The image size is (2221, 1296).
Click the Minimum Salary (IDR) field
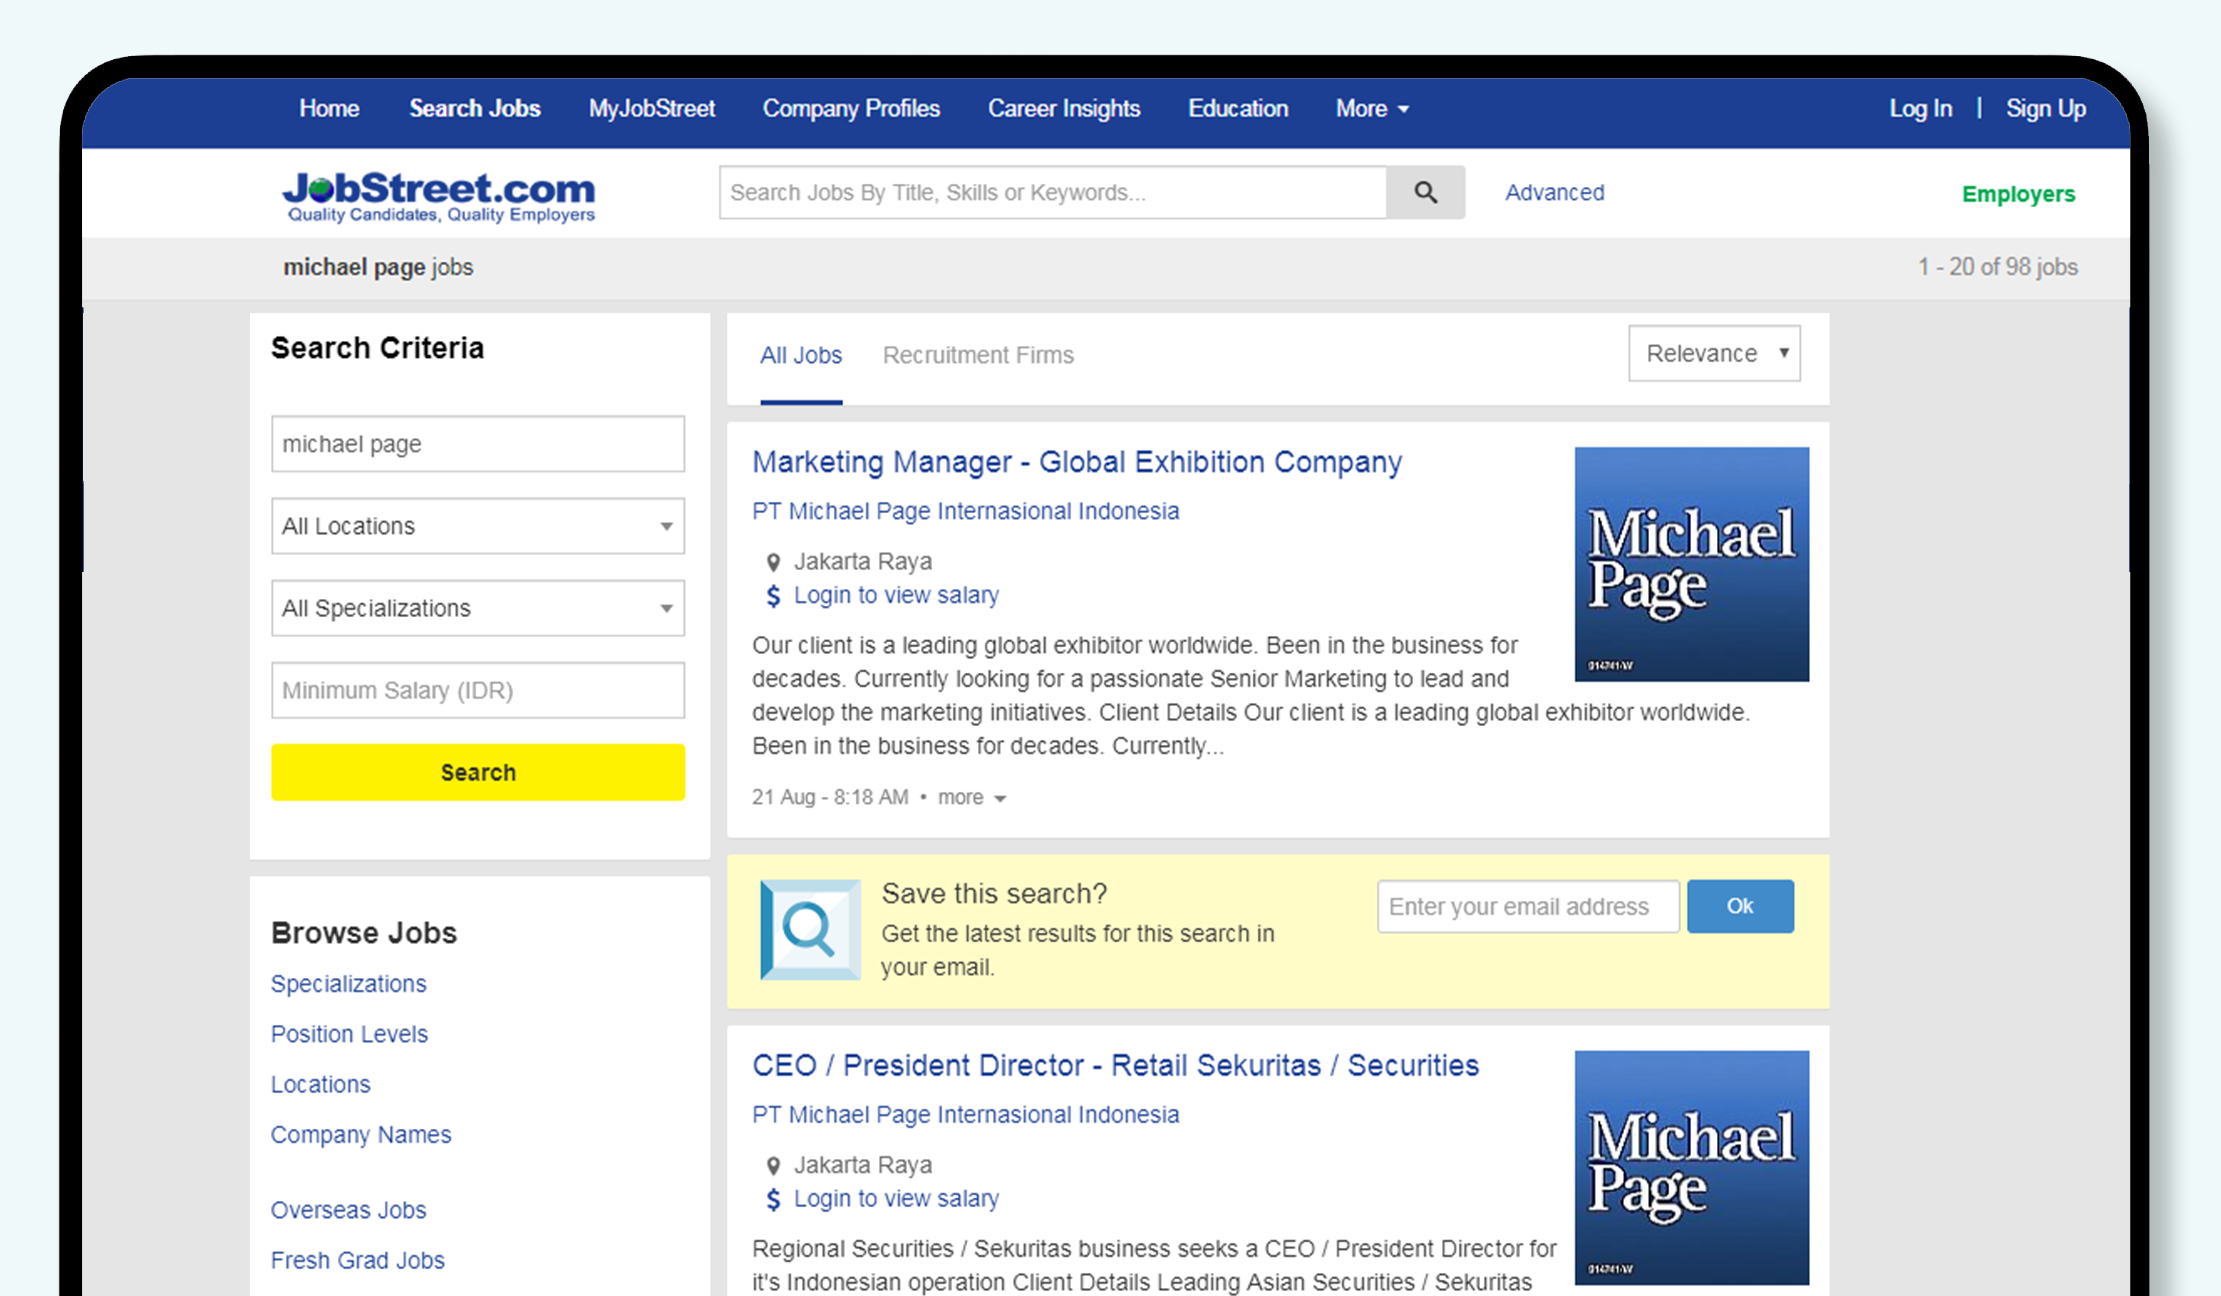pos(478,690)
